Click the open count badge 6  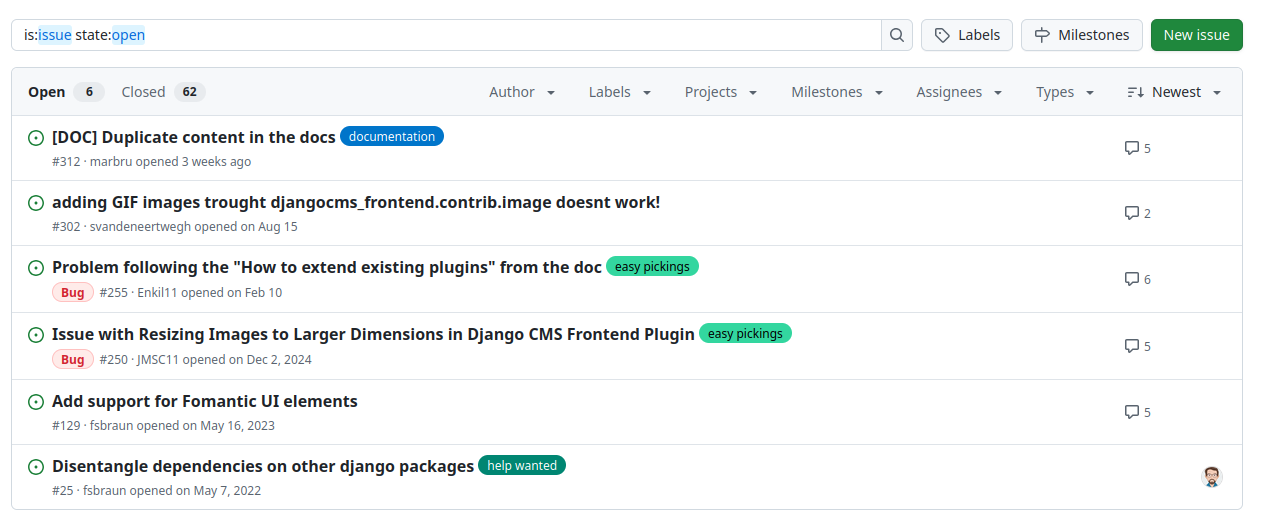pyautogui.click(x=88, y=92)
